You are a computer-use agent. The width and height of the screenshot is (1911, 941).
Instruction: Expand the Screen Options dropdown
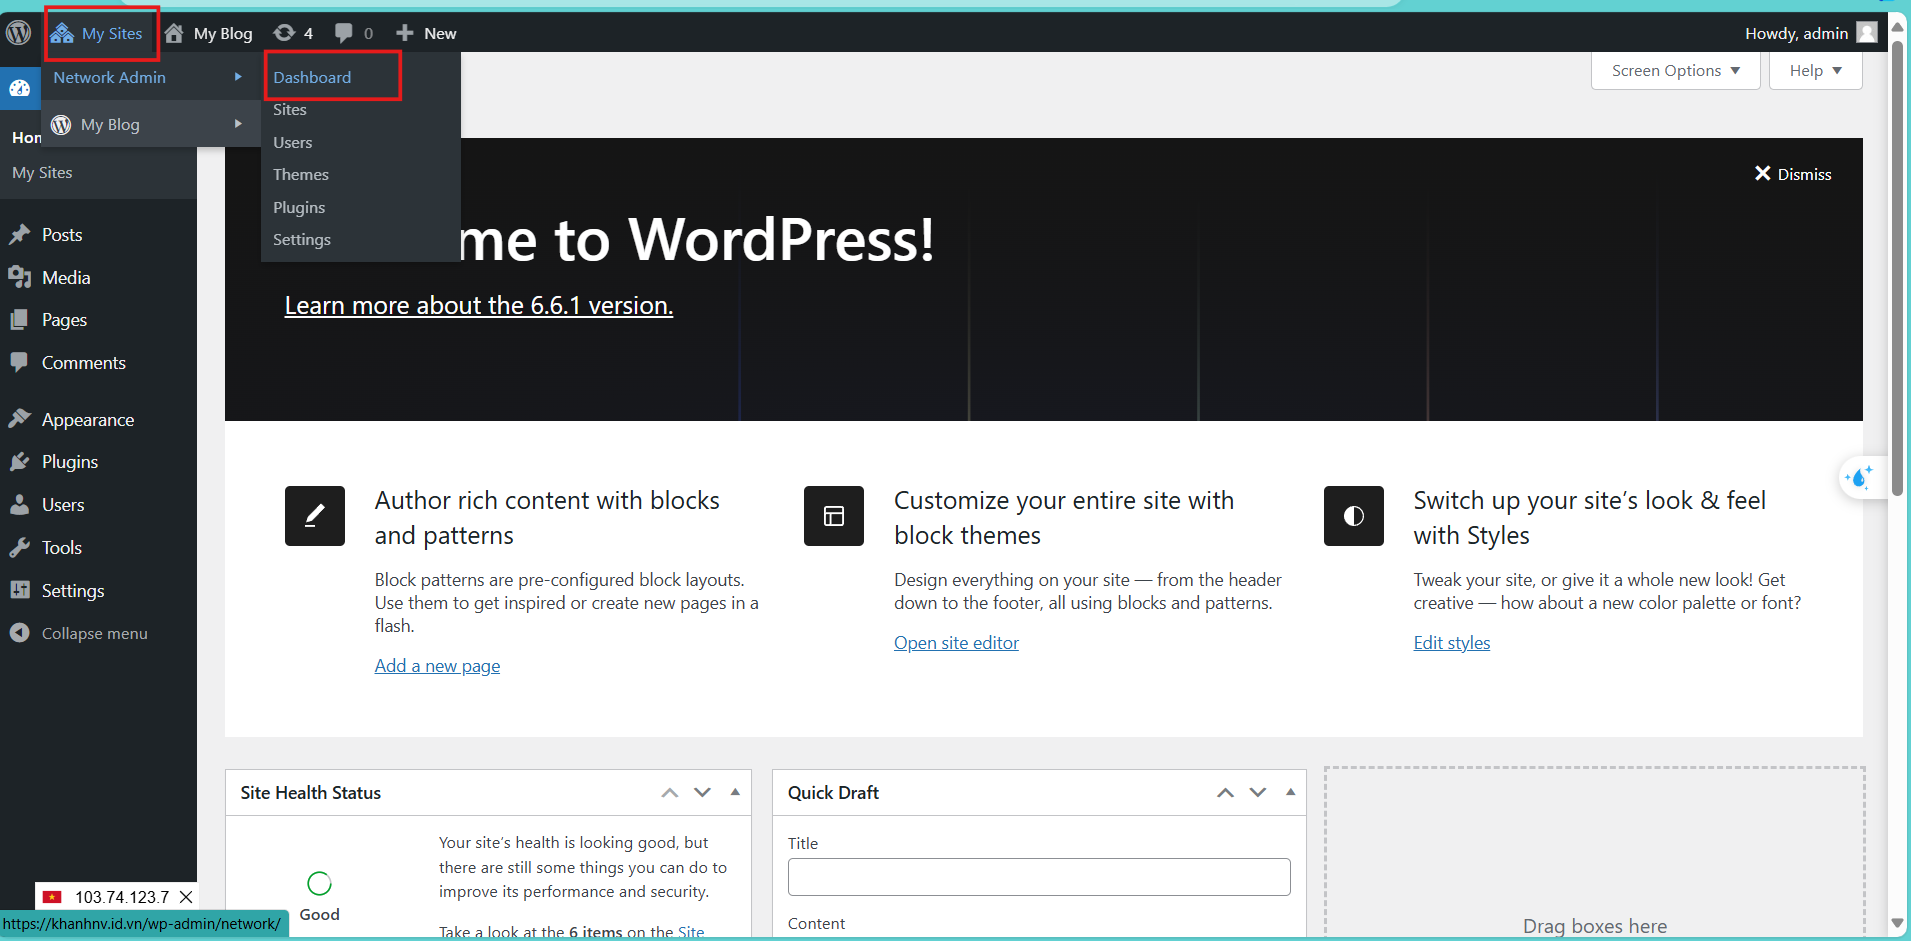tap(1675, 70)
